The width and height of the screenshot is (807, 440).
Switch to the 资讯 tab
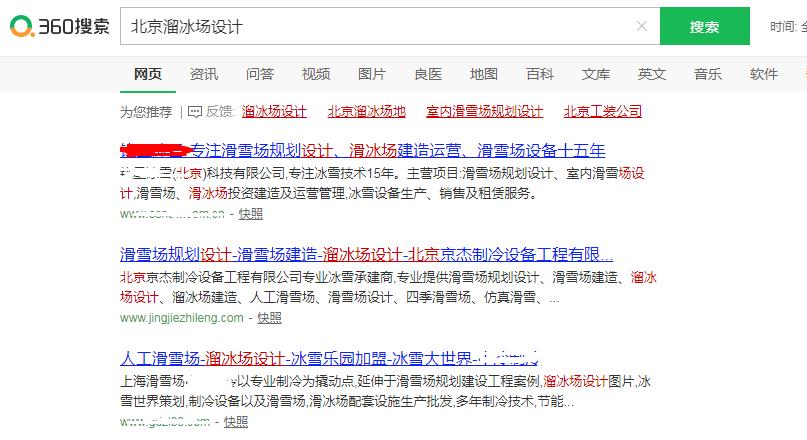[204, 74]
